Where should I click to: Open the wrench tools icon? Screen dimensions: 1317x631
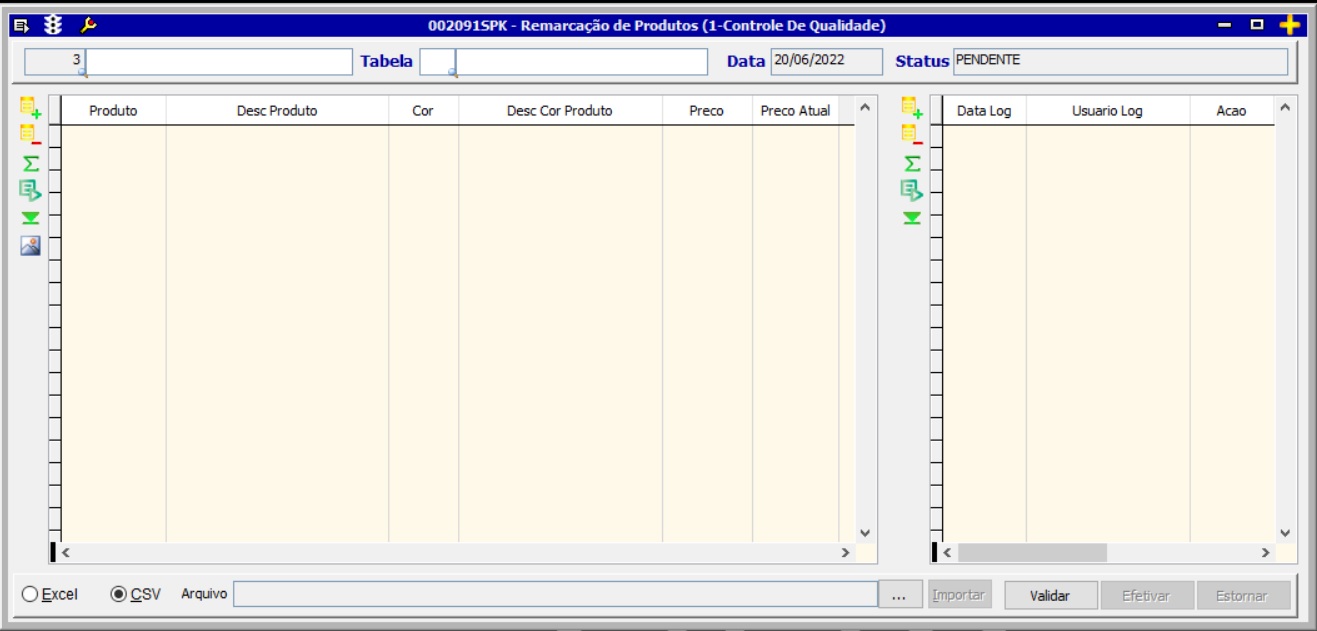88,25
